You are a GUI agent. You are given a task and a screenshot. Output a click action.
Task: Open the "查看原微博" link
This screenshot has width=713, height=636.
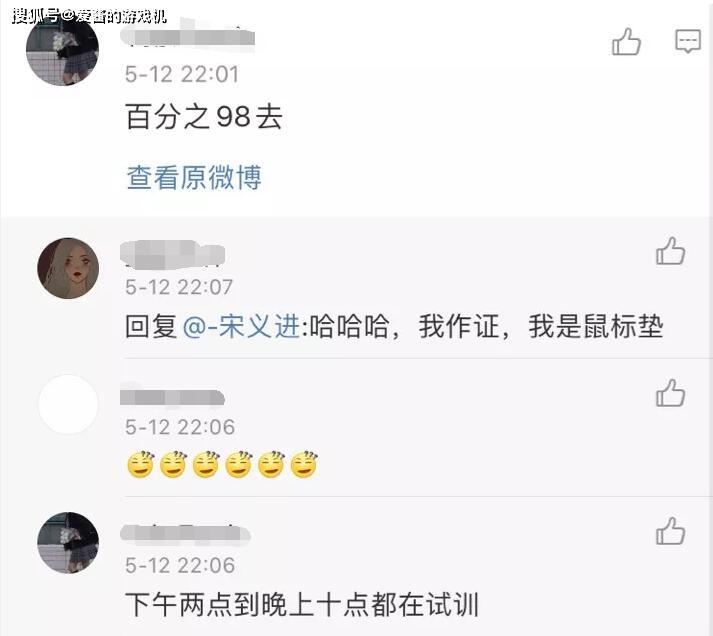(x=194, y=177)
